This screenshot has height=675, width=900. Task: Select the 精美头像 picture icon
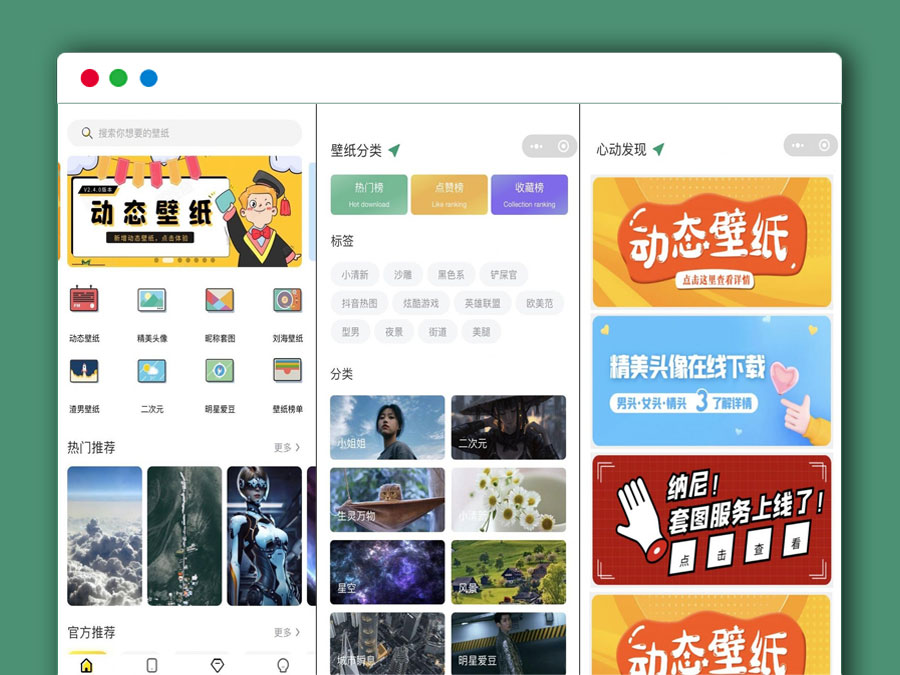tap(151, 301)
